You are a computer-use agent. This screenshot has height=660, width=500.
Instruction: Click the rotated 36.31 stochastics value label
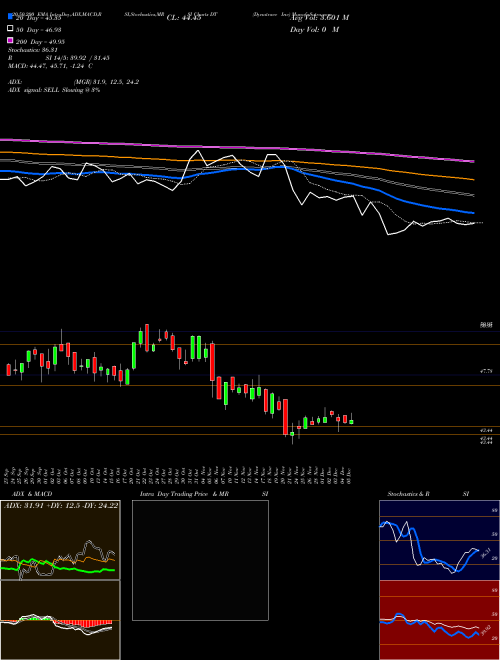click(x=485, y=553)
